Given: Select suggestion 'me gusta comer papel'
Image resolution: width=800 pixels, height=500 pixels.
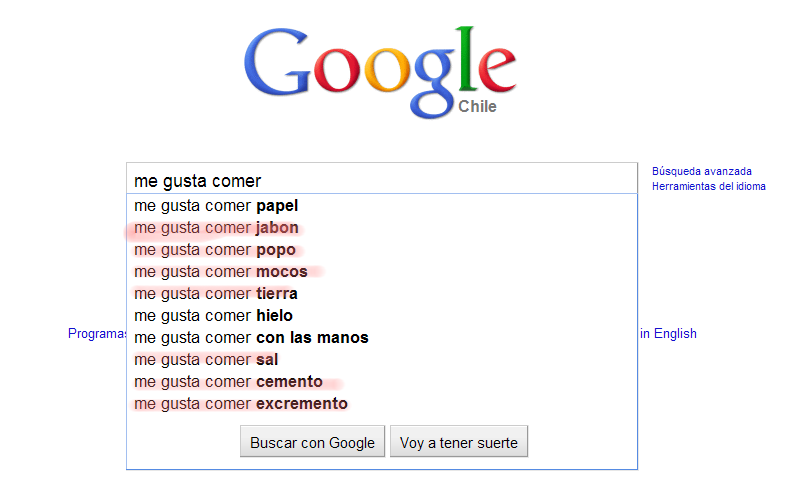Looking at the screenshot, I should [x=216, y=206].
